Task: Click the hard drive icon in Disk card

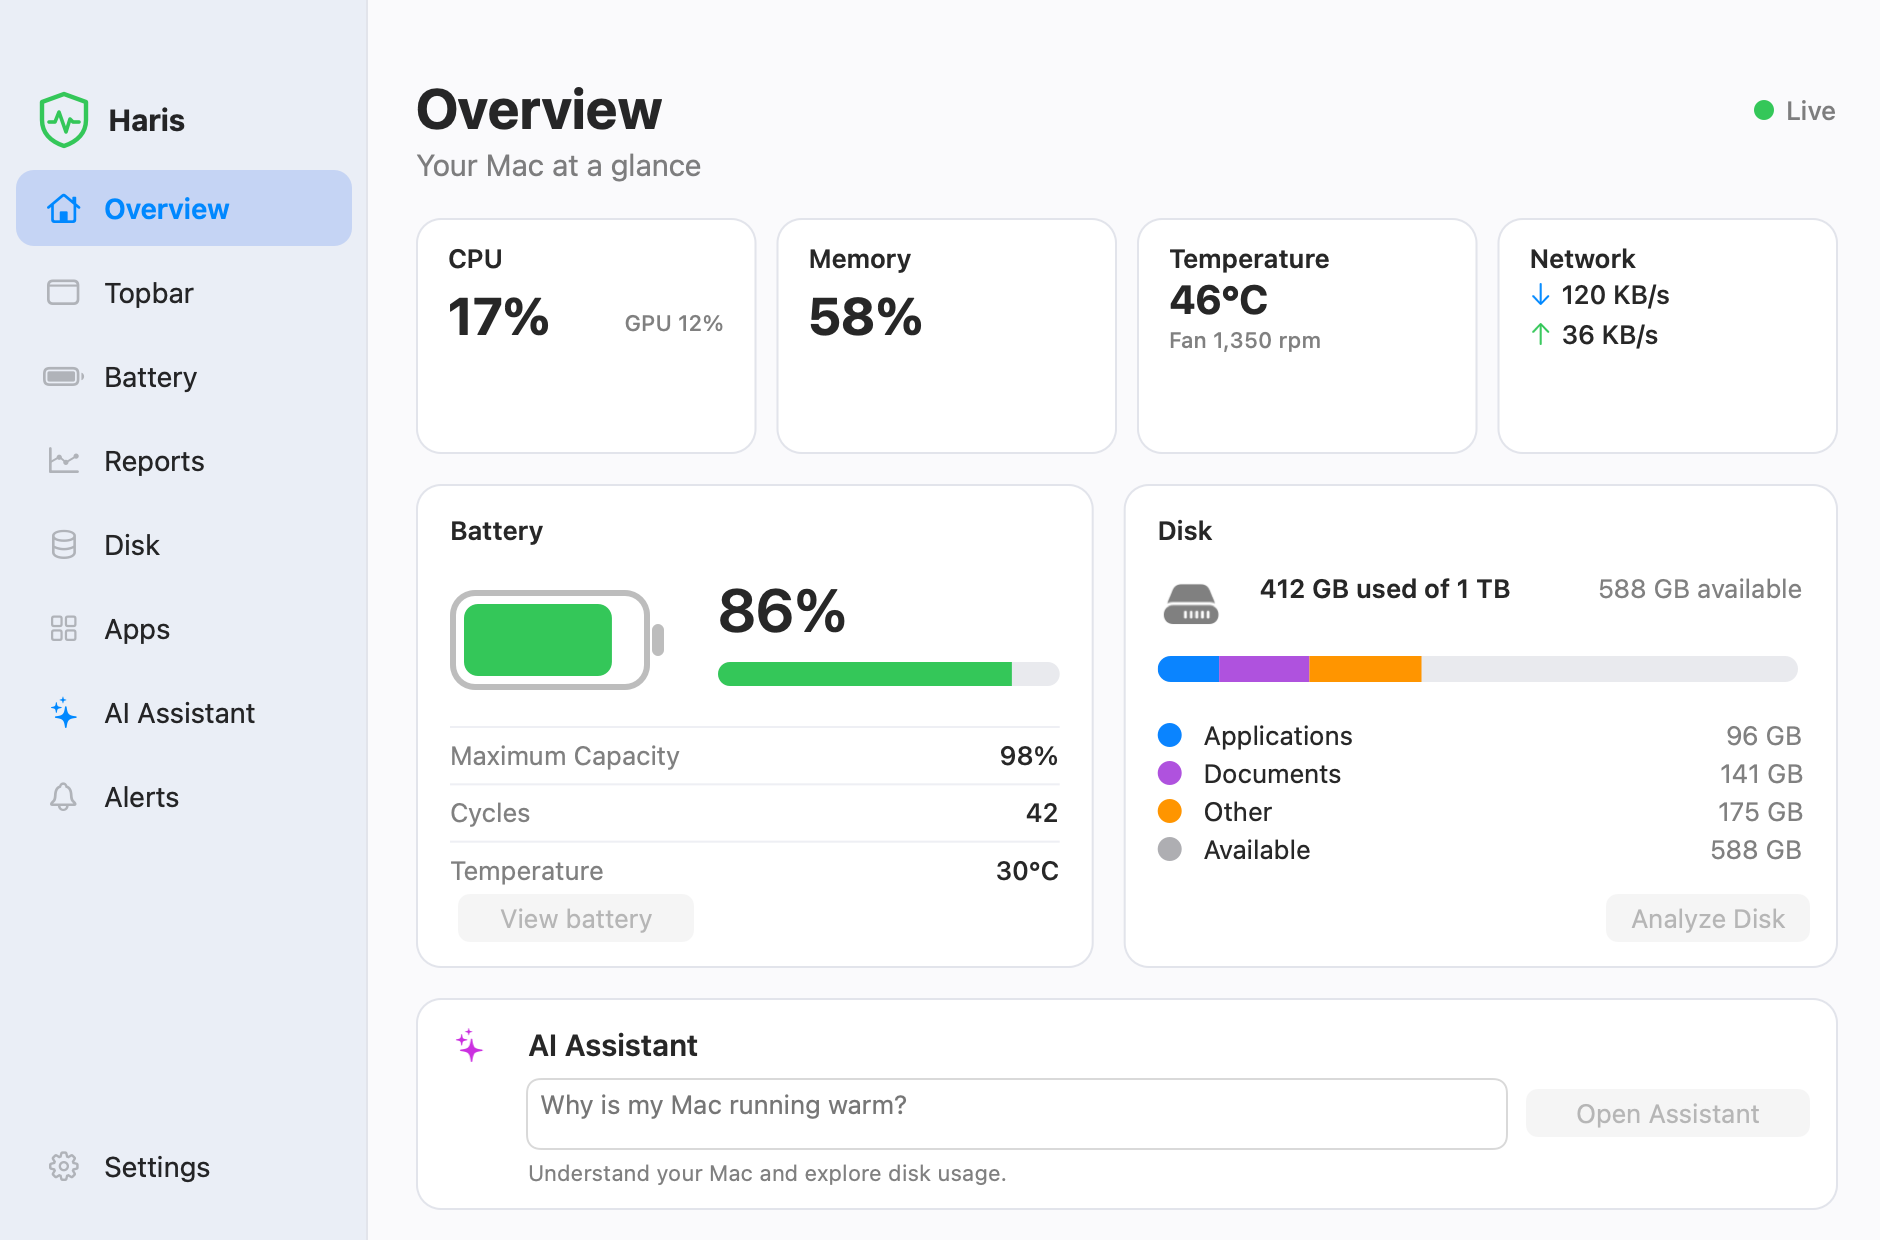Action: (1191, 604)
